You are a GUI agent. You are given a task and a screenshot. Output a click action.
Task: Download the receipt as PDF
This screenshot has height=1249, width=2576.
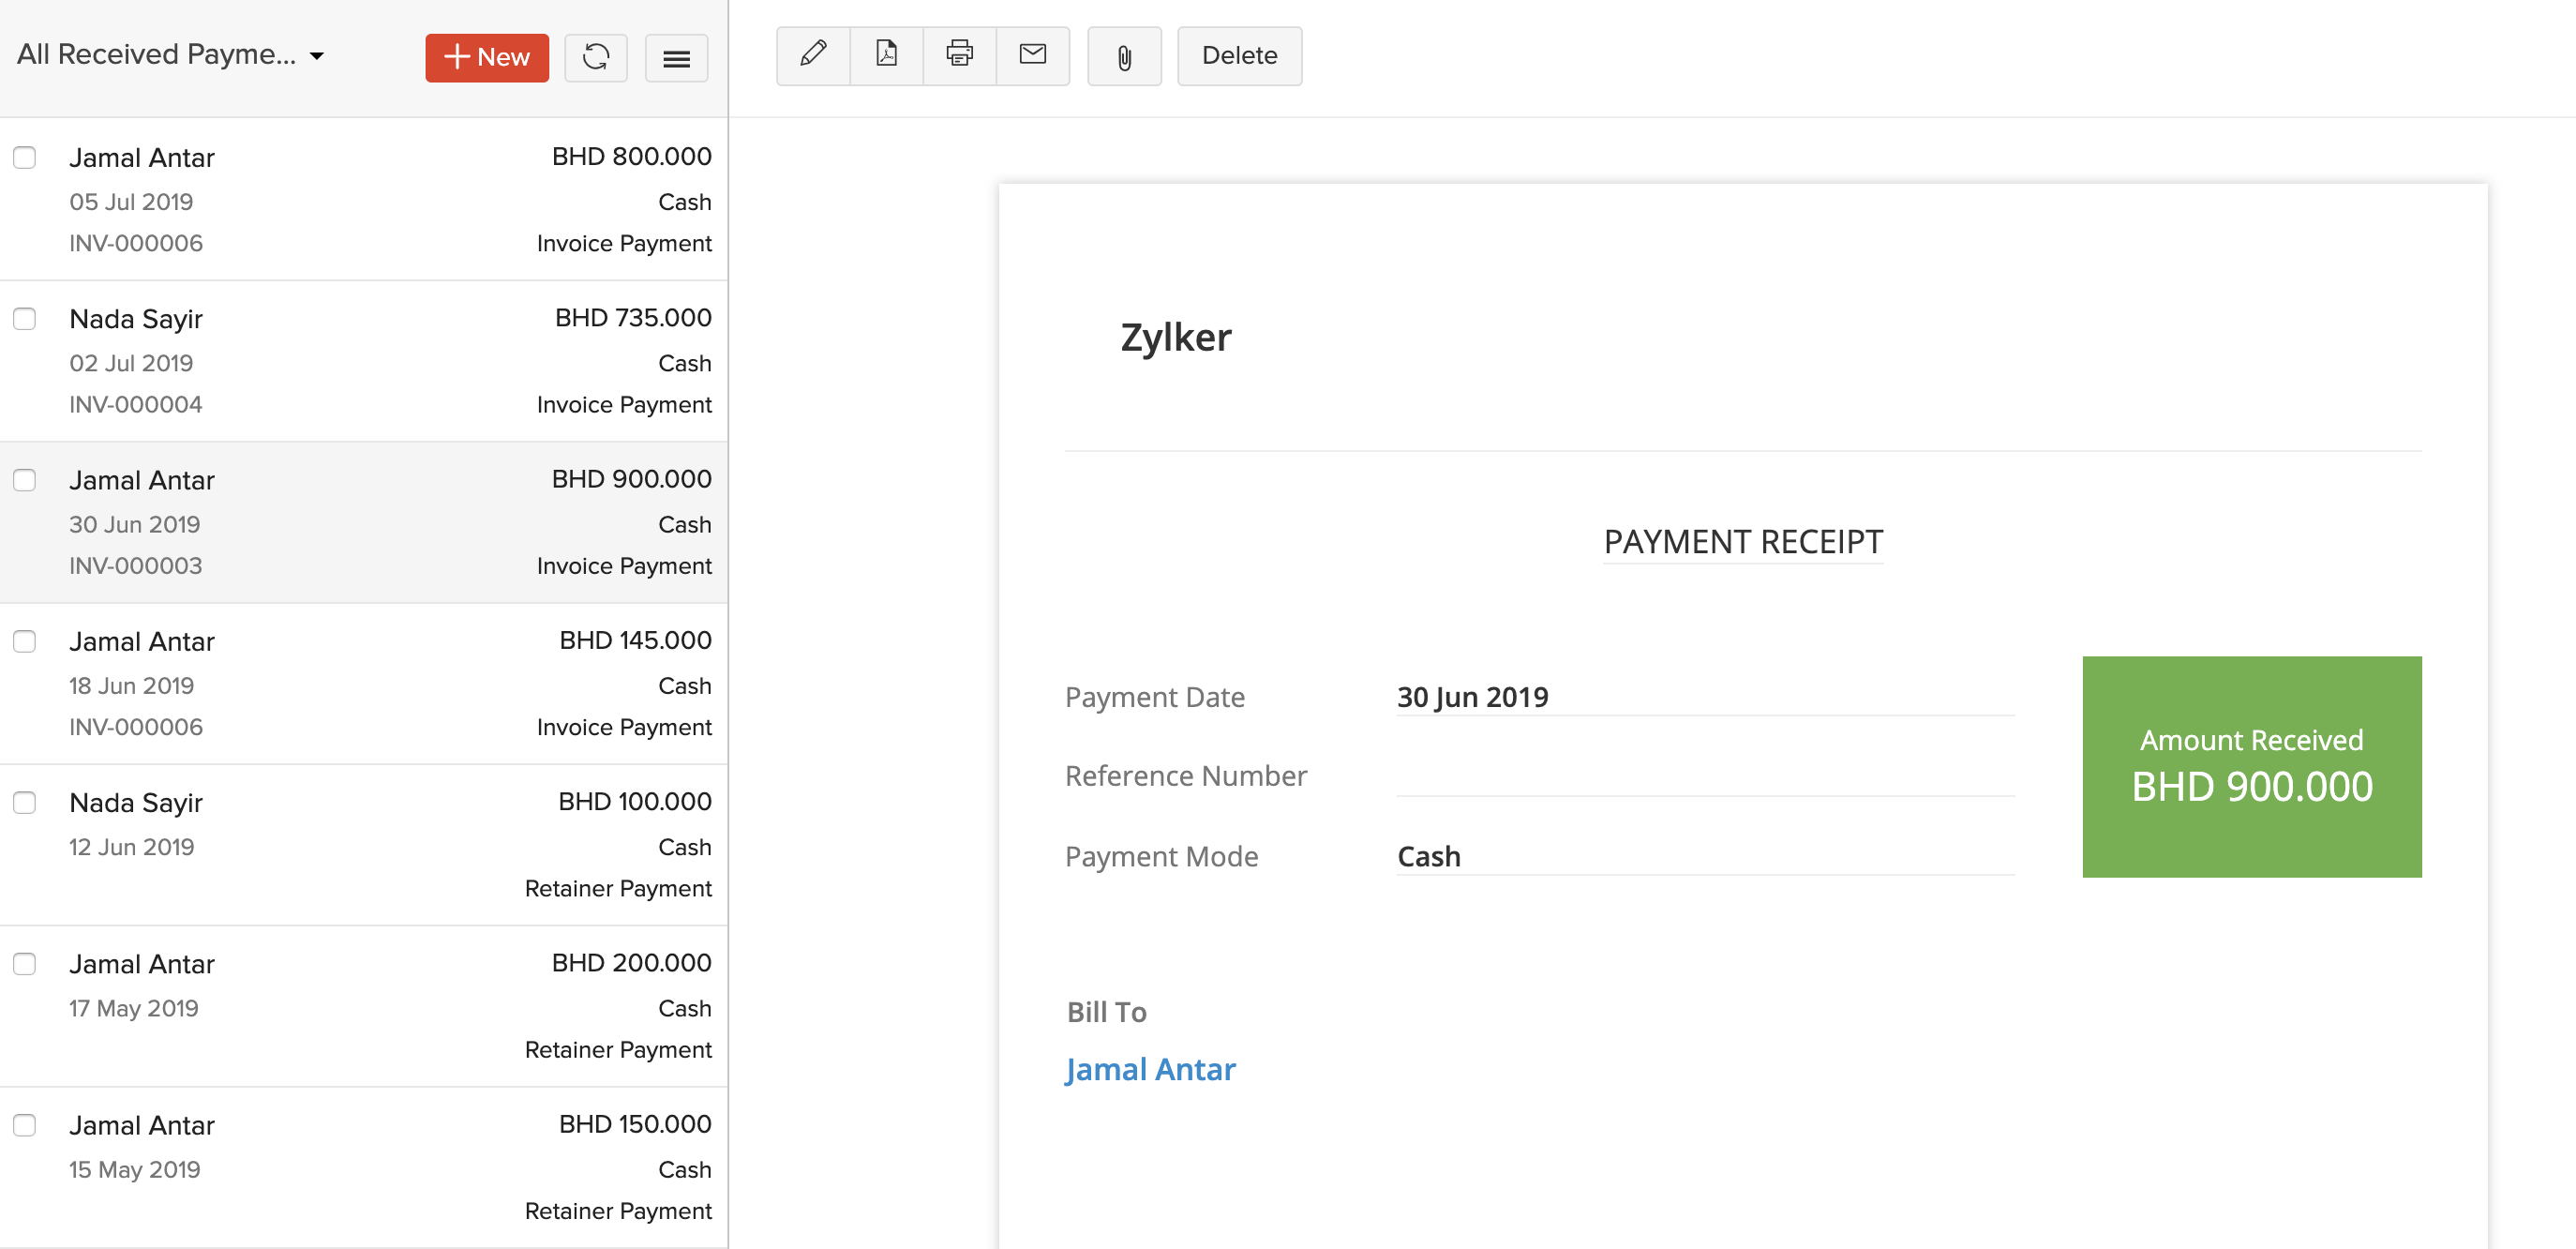coord(886,55)
